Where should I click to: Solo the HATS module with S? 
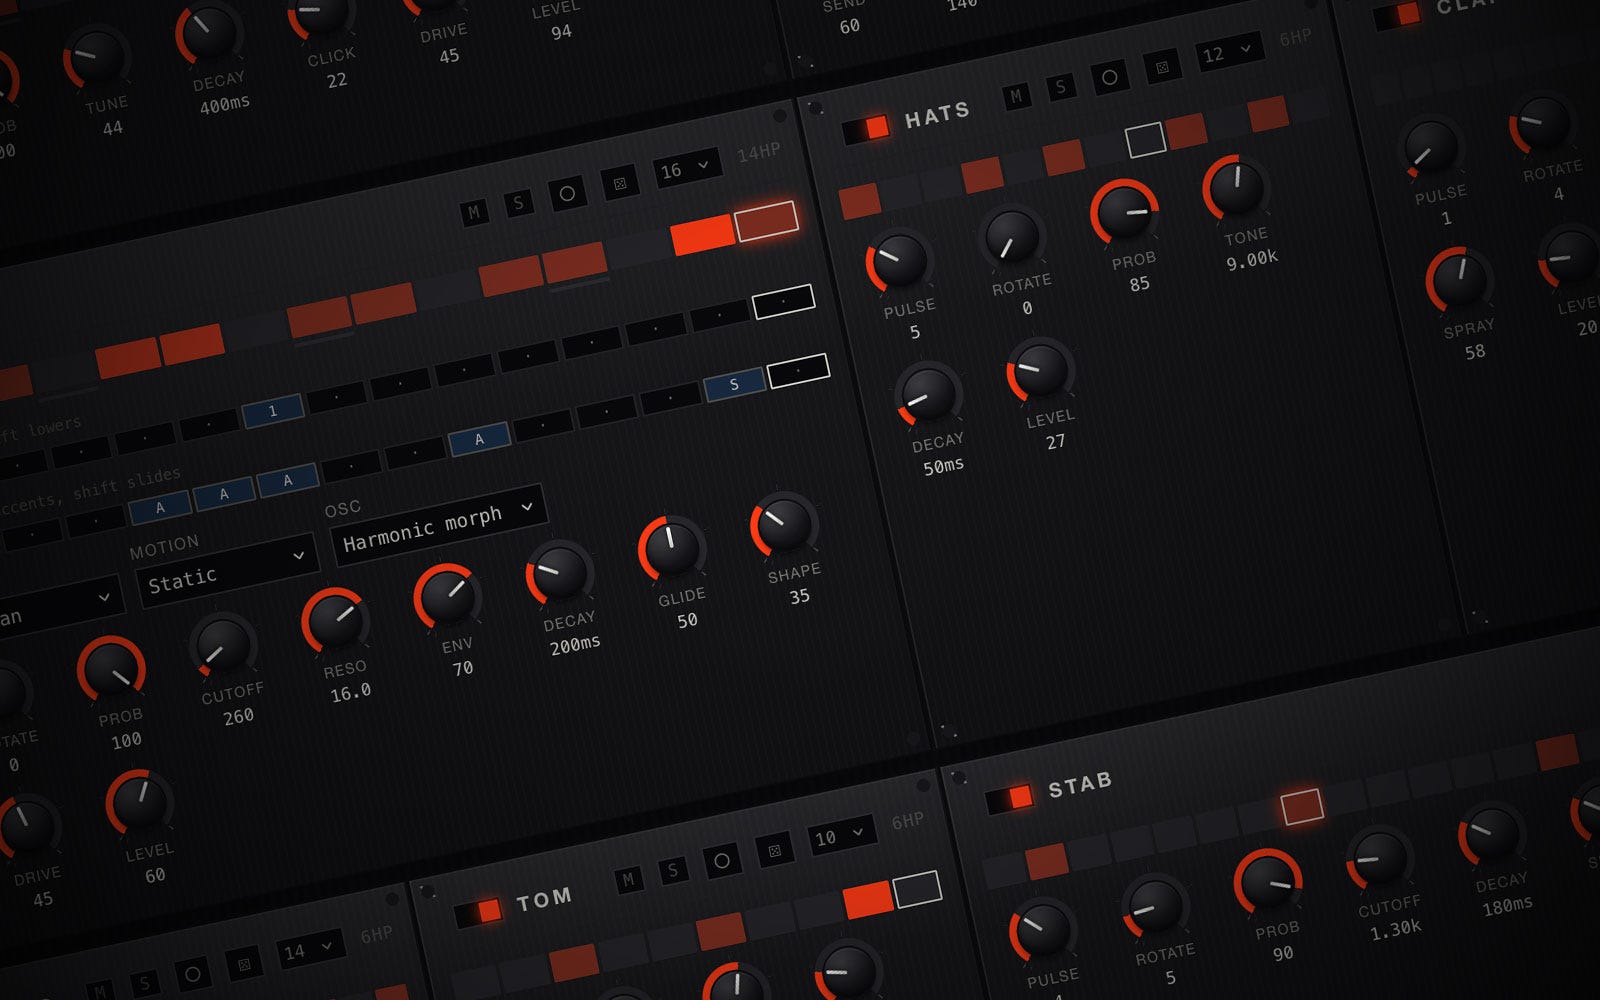(1060, 87)
